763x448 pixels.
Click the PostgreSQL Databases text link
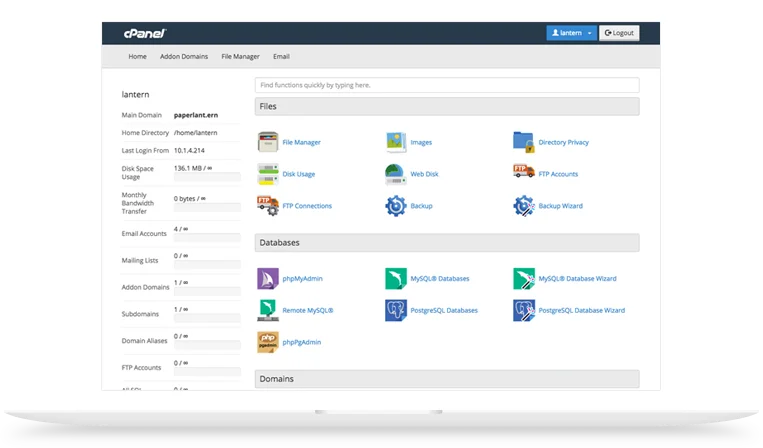click(x=444, y=310)
